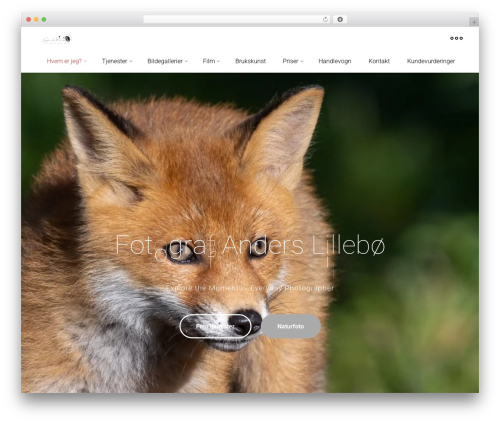Minimize the window with the yellow button

[36, 20]
